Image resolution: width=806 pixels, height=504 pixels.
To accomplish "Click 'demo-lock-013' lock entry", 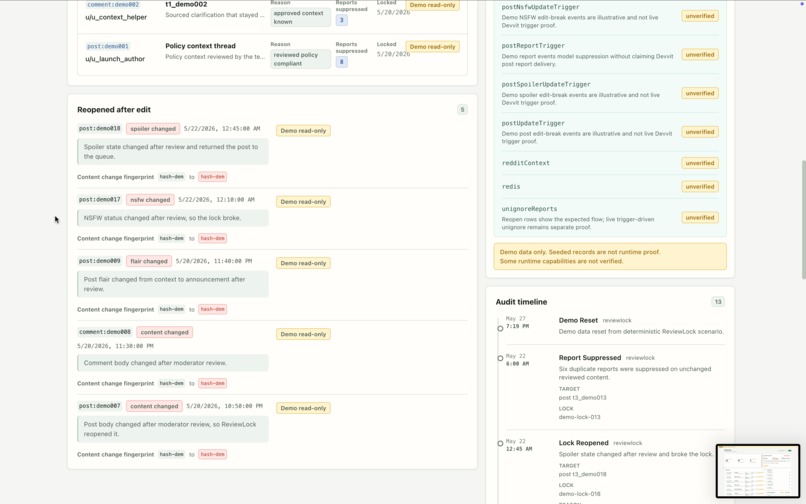I will pos(579,417).
